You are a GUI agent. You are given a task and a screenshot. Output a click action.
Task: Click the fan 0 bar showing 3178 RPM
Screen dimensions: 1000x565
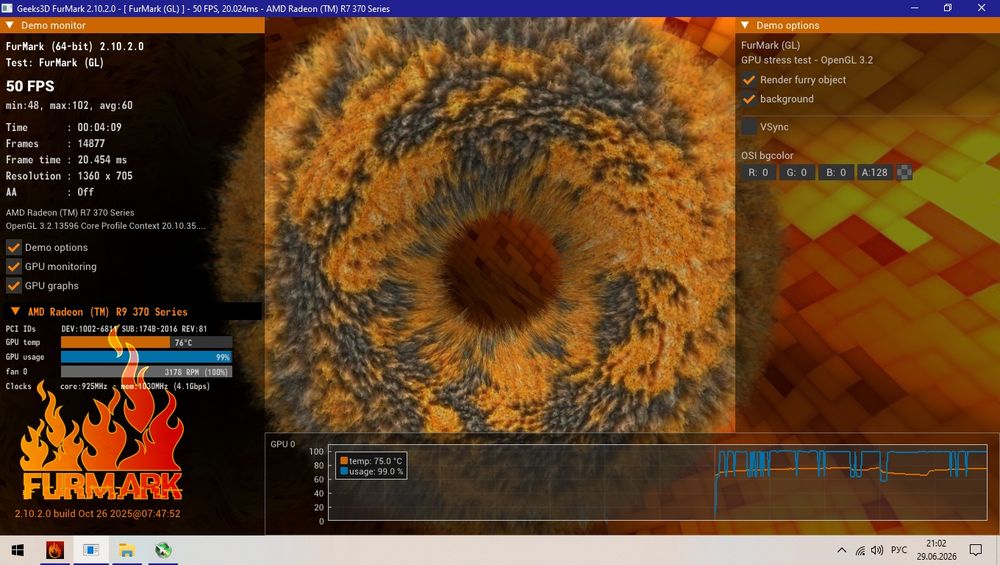coord(146,372)
